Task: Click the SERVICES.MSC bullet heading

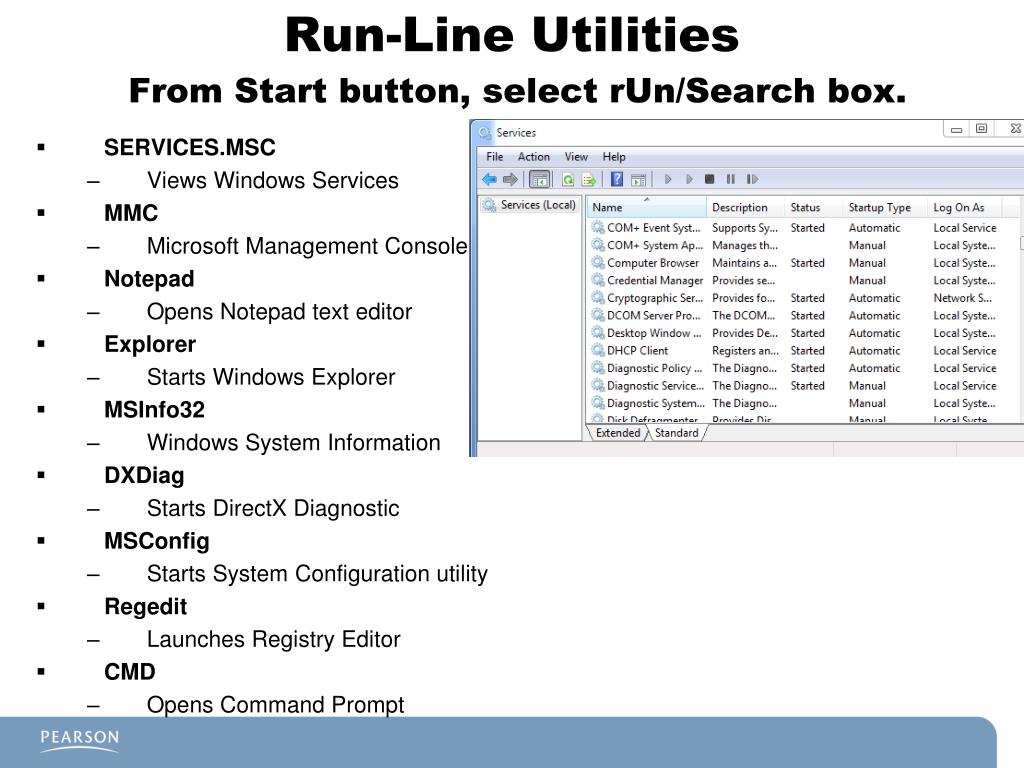Action: 190,148
